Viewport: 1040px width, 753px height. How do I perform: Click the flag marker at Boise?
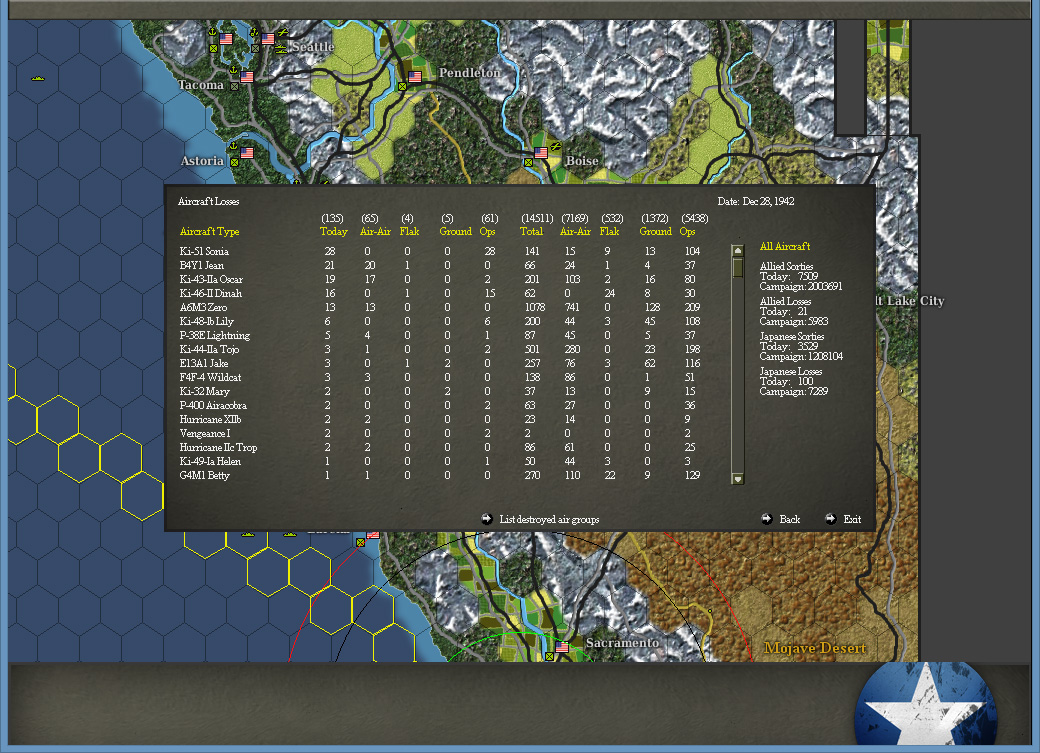point(541,153)
